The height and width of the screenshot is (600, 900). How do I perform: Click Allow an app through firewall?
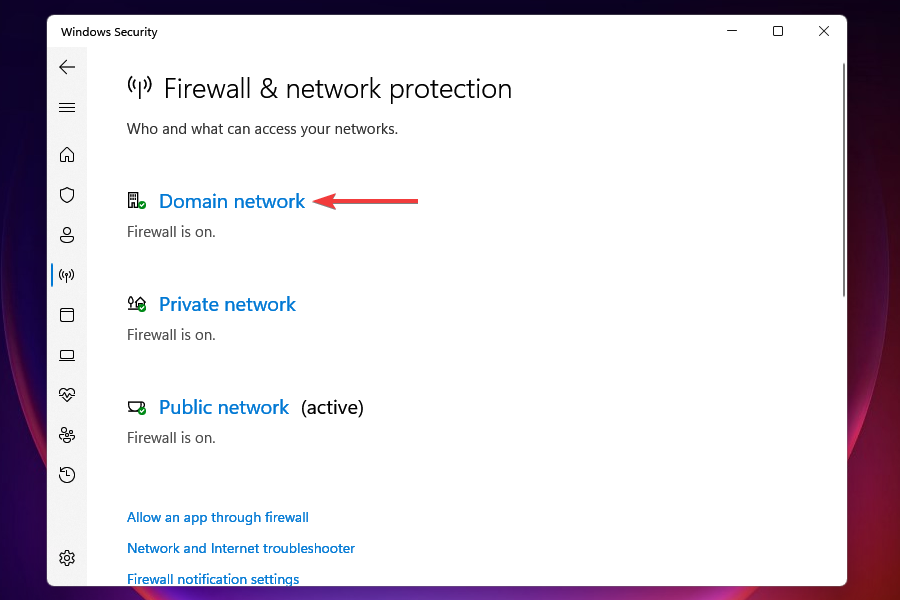tap(217, 517)
